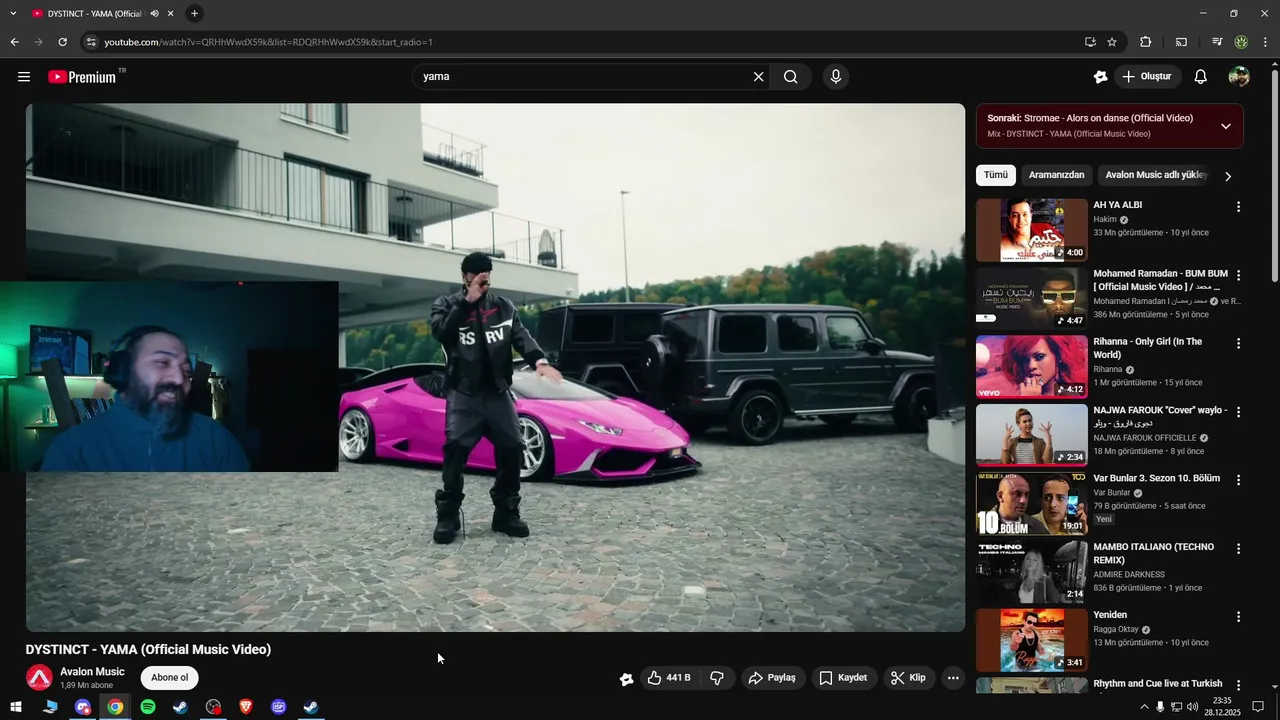Open options for Var Bunlar 3. Sezon

[x=1238, y=480]
